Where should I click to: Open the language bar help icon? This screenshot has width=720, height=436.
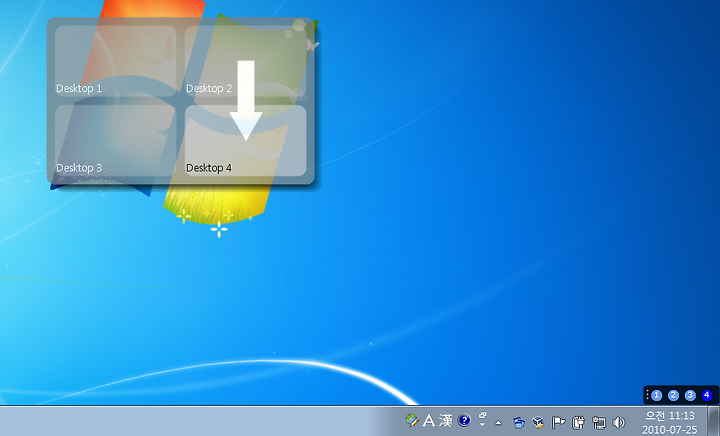click(x=464, y=420)
